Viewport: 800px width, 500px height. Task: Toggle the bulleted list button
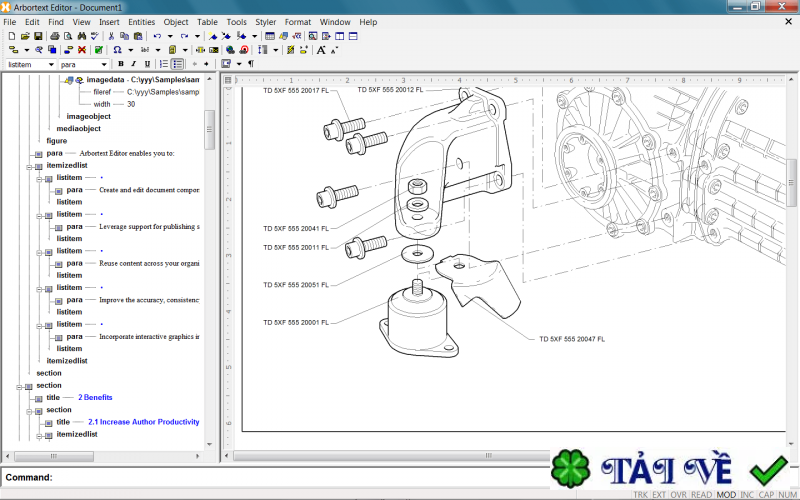[x=177, y=64]
